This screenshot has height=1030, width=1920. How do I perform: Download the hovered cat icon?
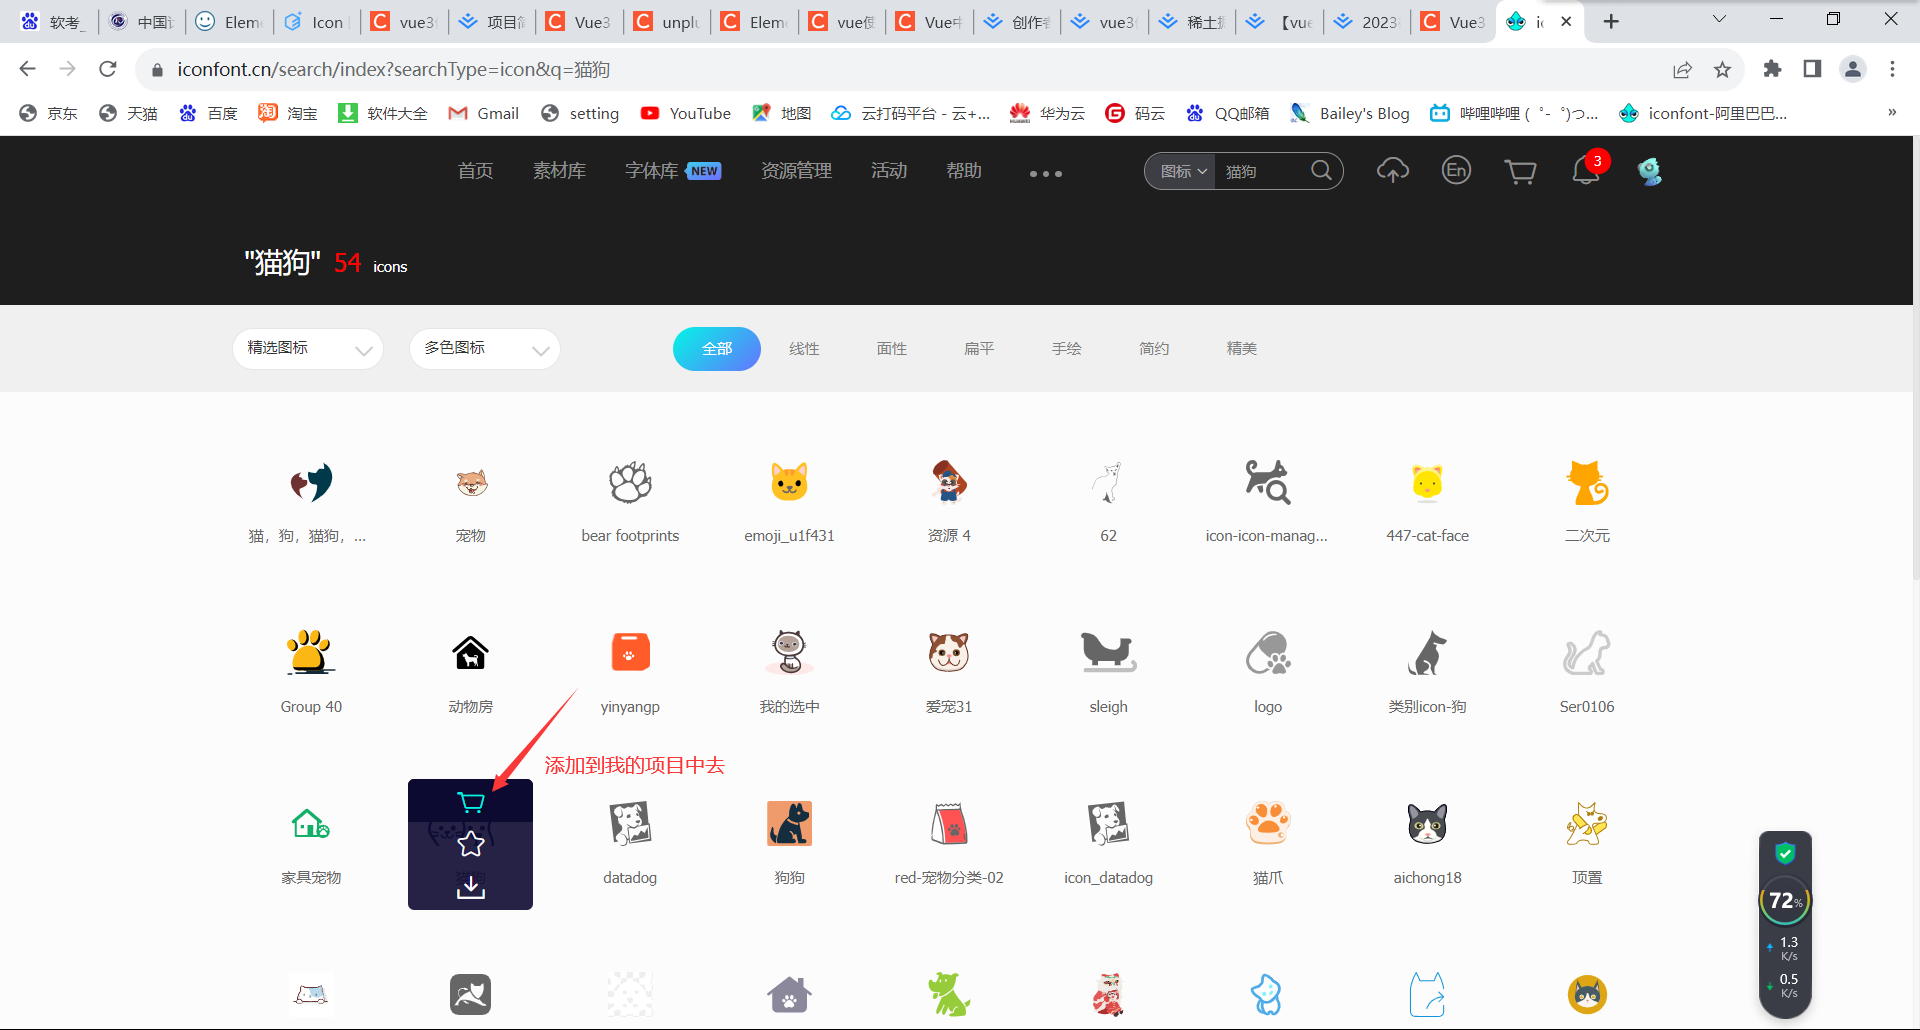click(470, 886)
